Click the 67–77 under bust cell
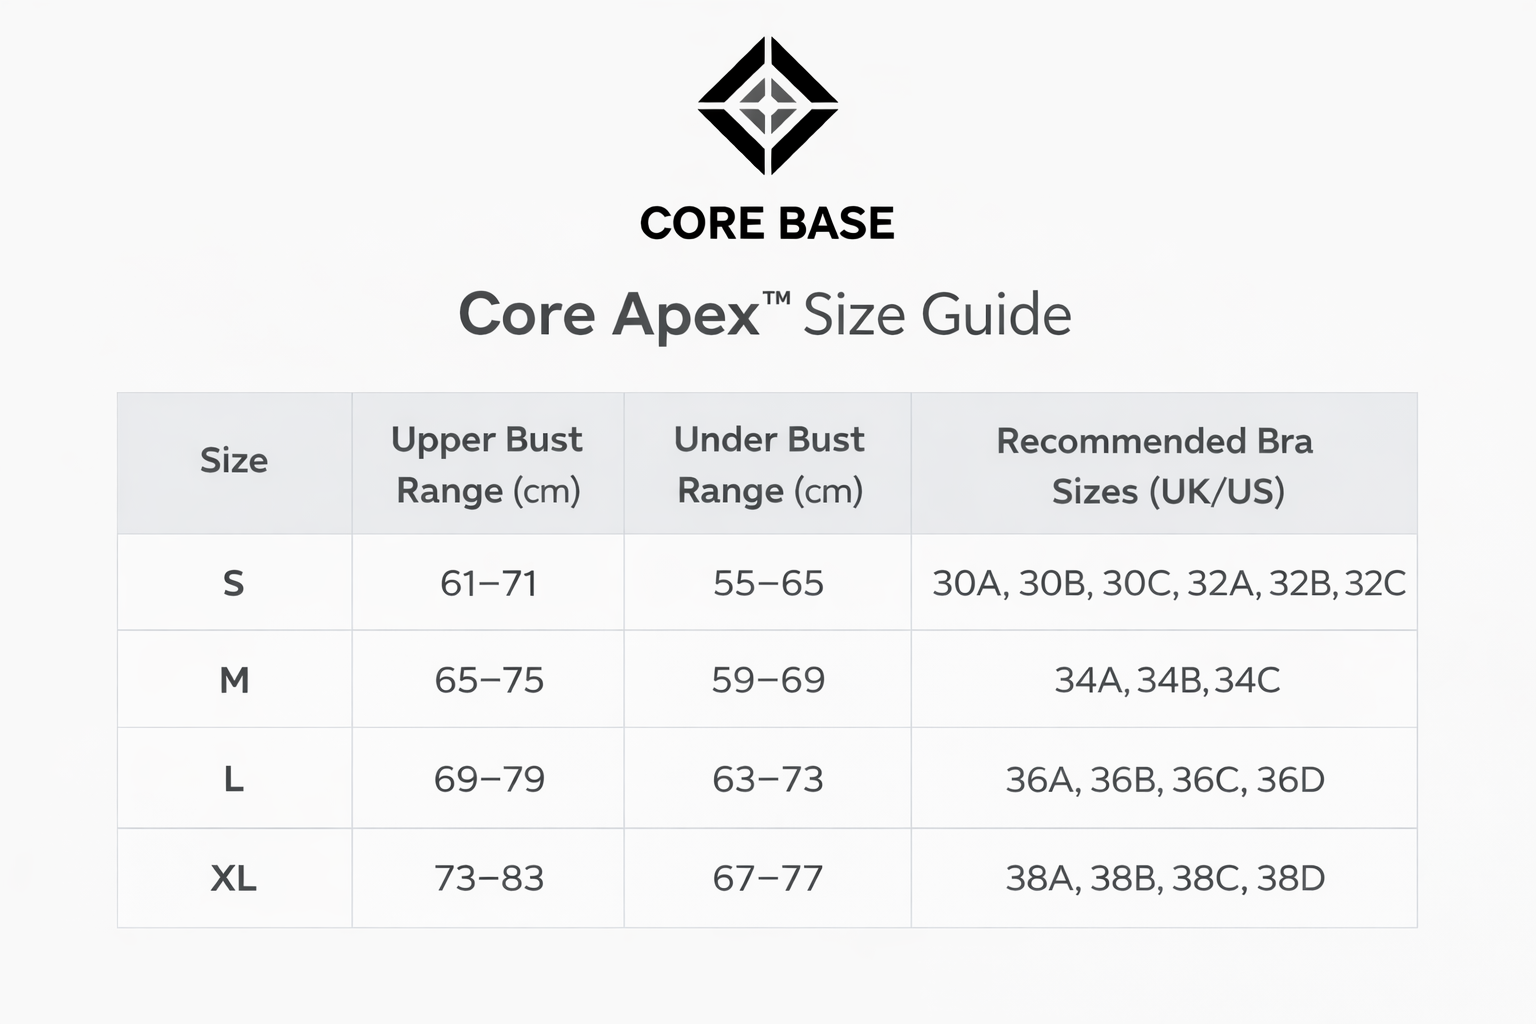Image resolution: width=1536 pixels, height=1024 pixels. coord(768,878)
